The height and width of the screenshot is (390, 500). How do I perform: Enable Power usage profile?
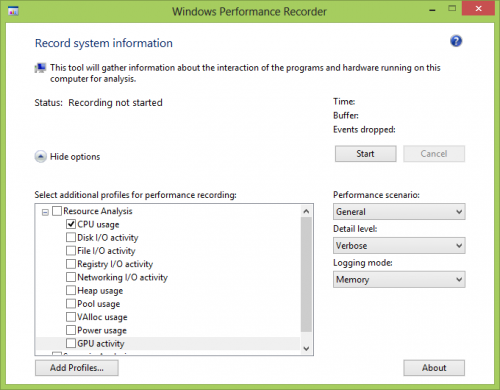(x=71, y=330)
